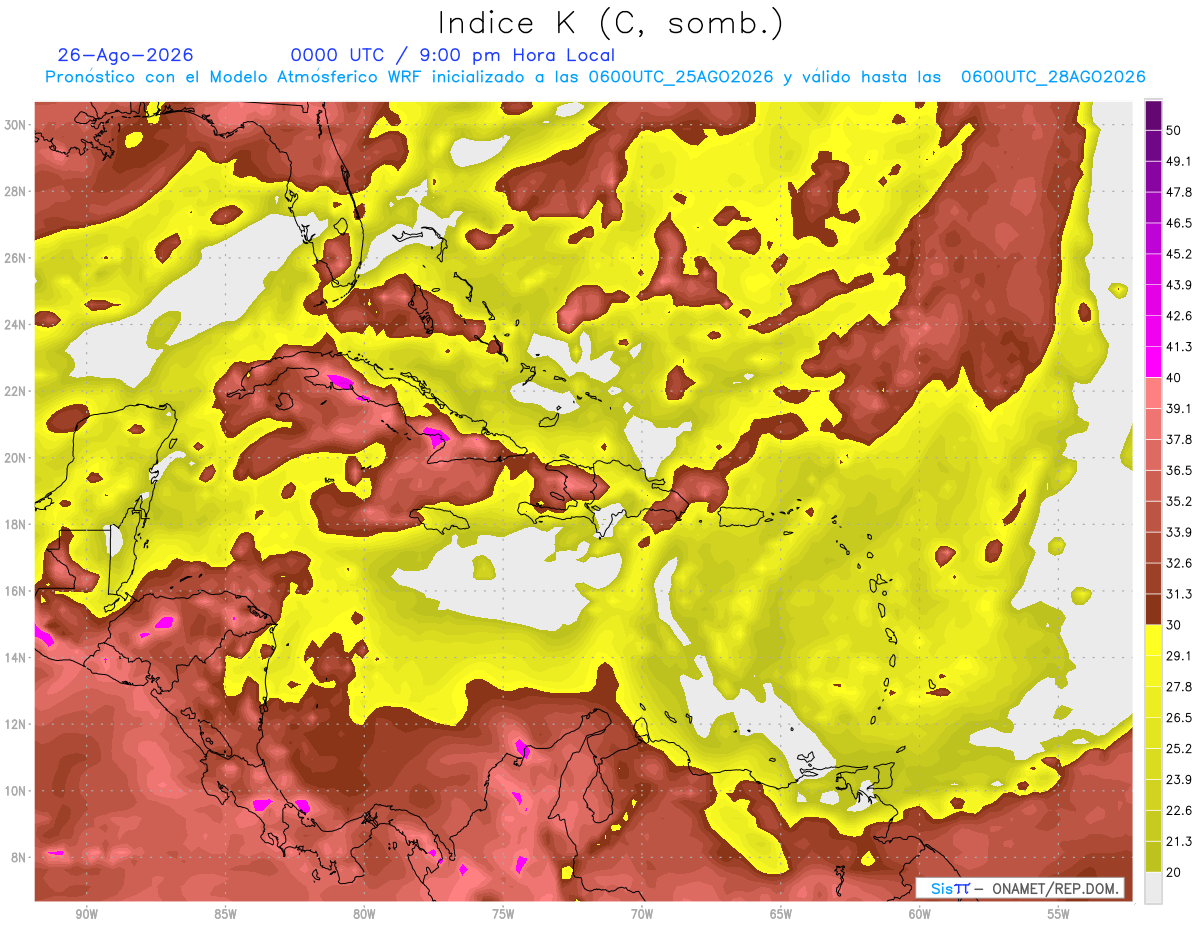Image resolution: width=1200 pixels, height=927 pixels.
Task: Click the colorbar label '25.2'
Action: coord(1179,748)
